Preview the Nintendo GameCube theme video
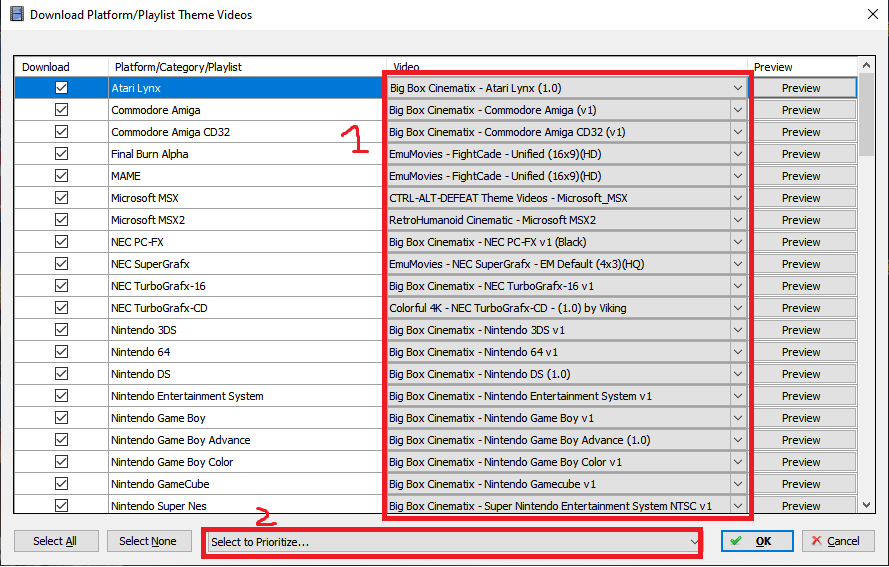The height and width of the screenshot is (567, 889). click(x=801, y=484)
